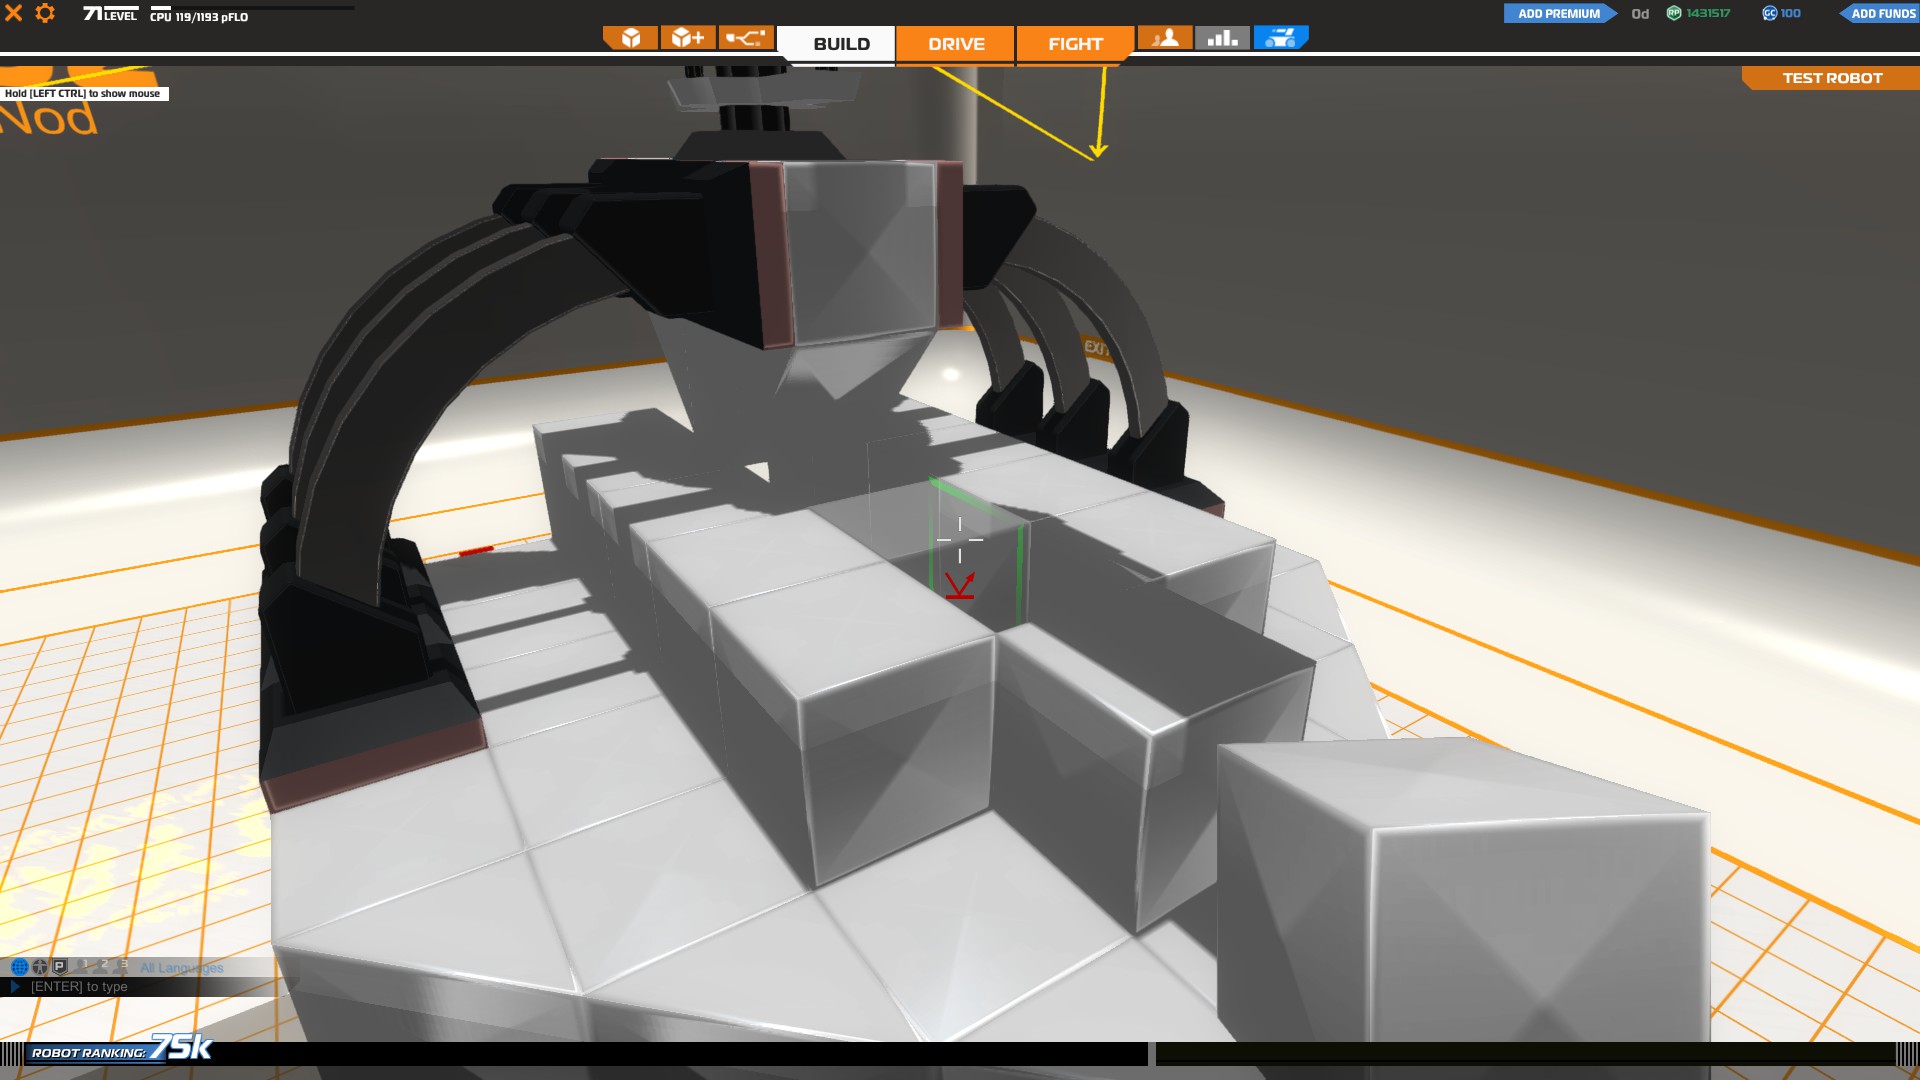Click the TEST ROBOT button
This screenshot has height=1080, width=1920.
(1831, 78)
